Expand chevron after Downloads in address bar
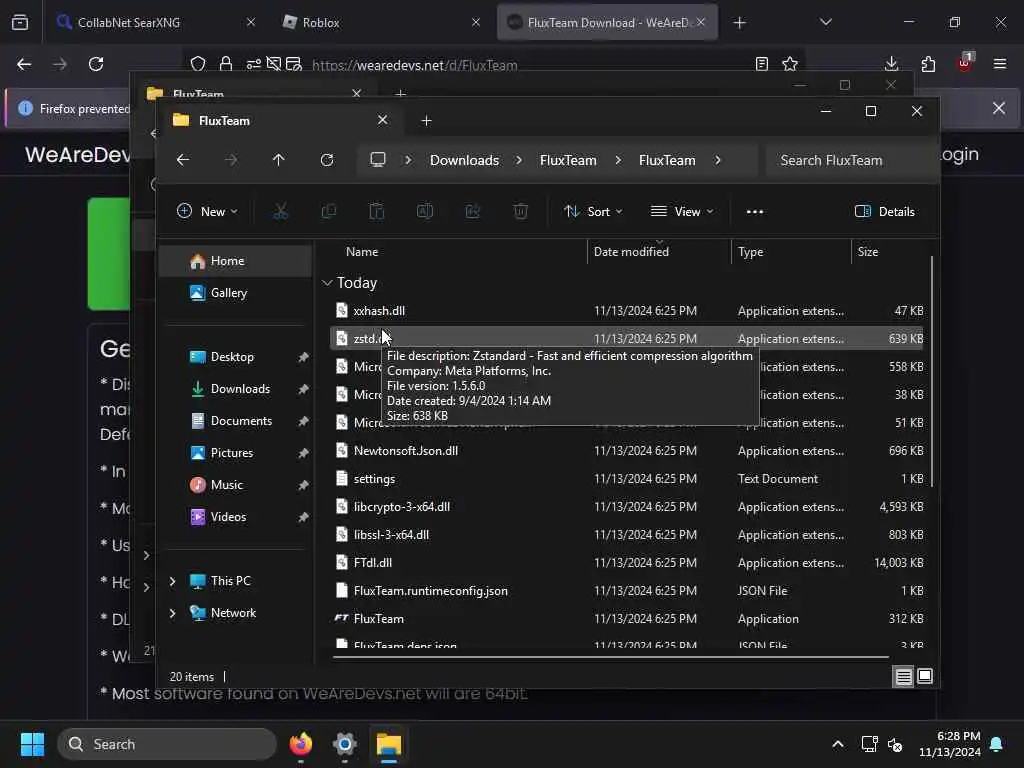Image resolution: width=1024 pixels, height=768 pixels. [x=519, y=160]
